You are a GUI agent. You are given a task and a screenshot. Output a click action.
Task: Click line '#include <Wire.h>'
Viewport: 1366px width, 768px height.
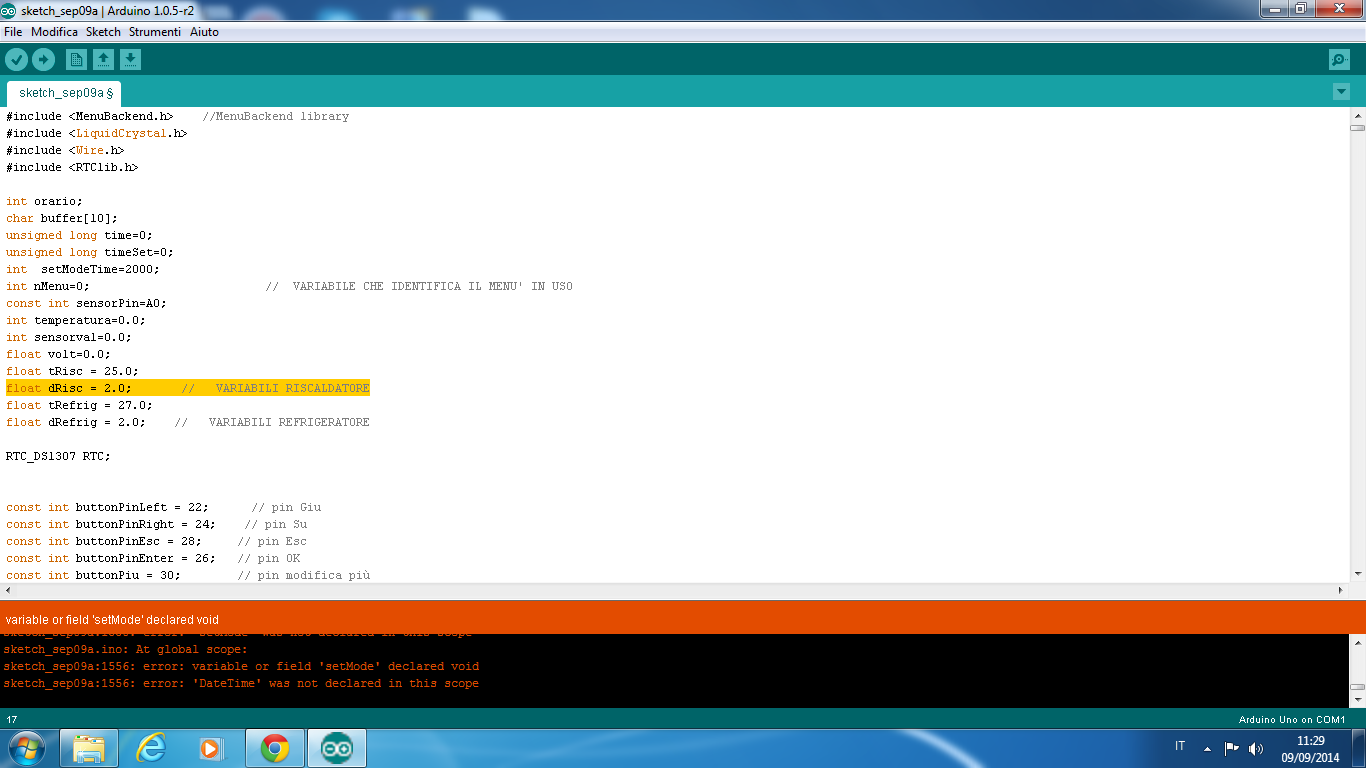pyautogui.click(x=65, y=150)
